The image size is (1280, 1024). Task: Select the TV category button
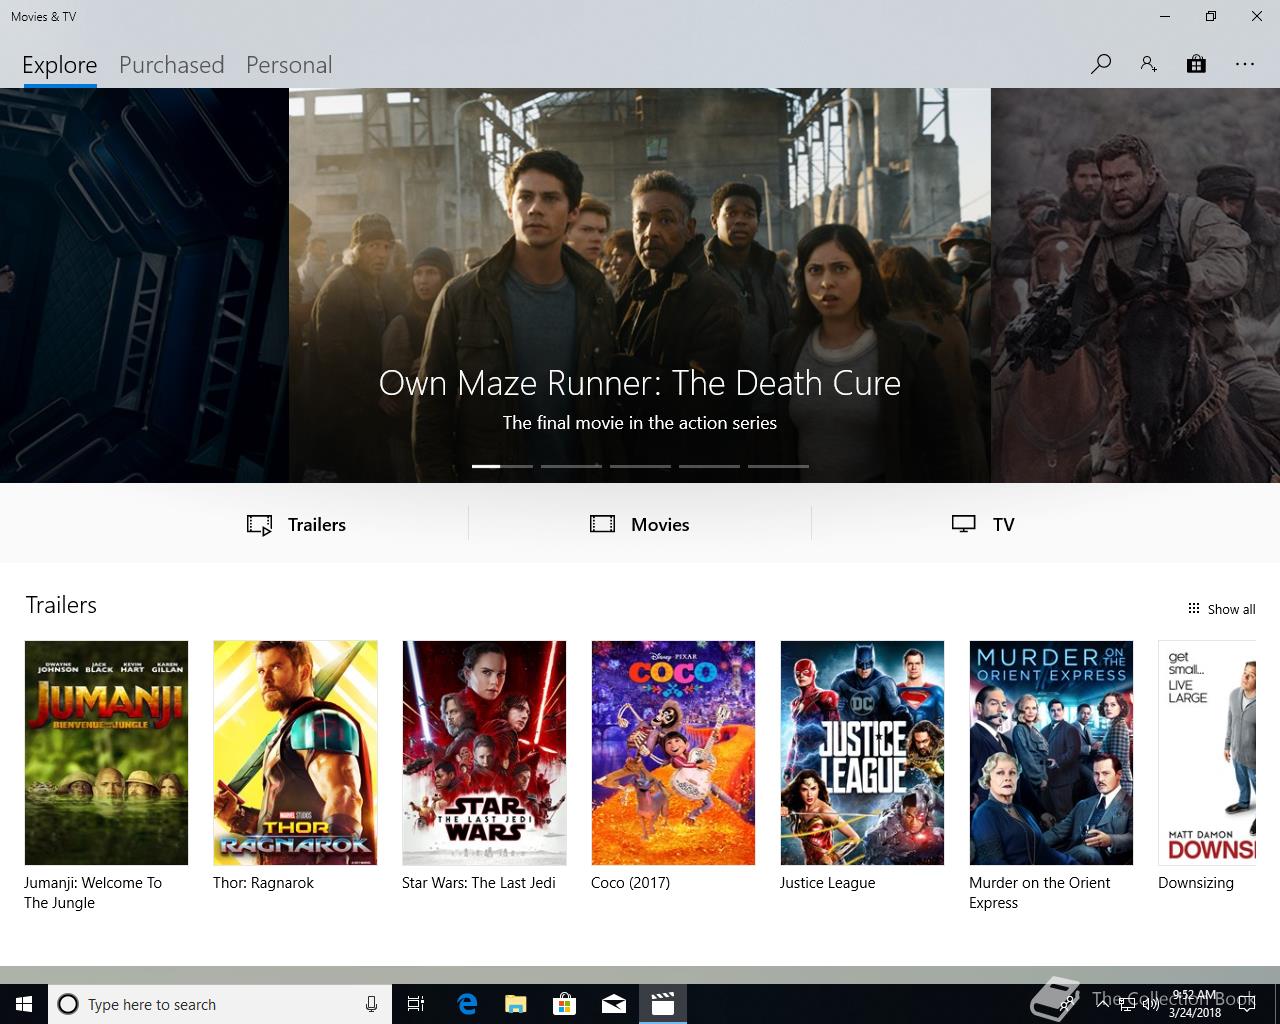point(983,524)
